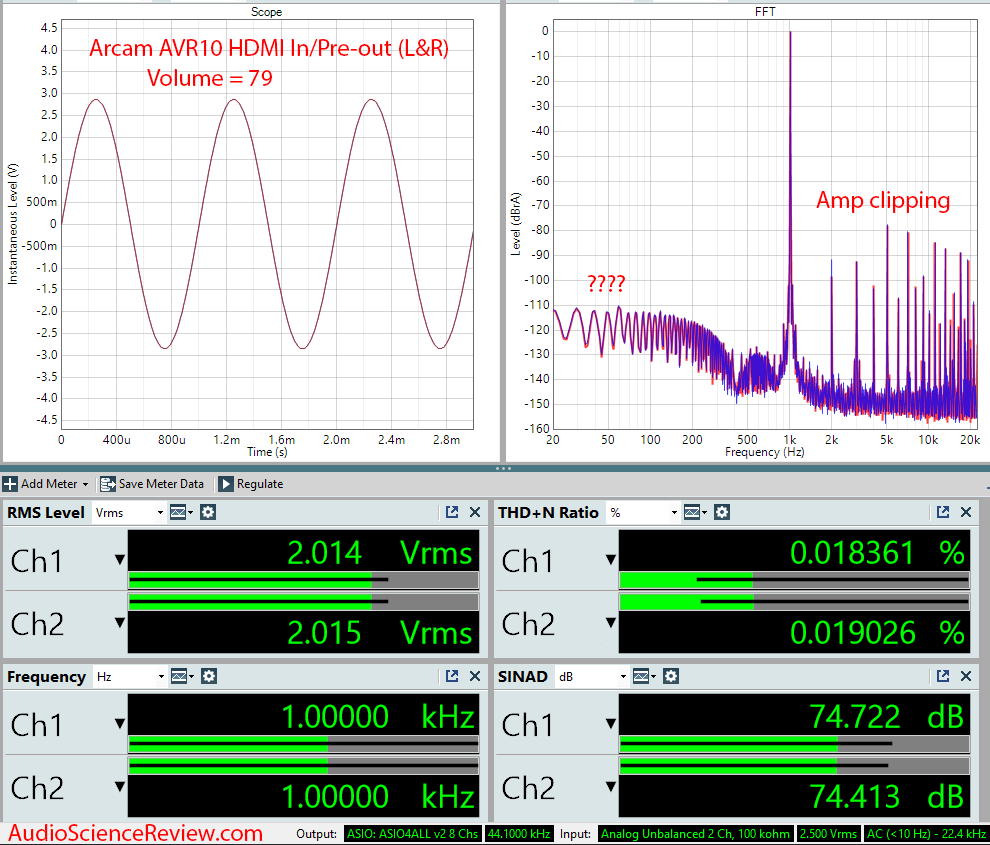Click SINAD Ch2 reading 74.413 dB
The width and height of the screenshot is (990, 845).
pyautogui.click(x=886, y=796)
